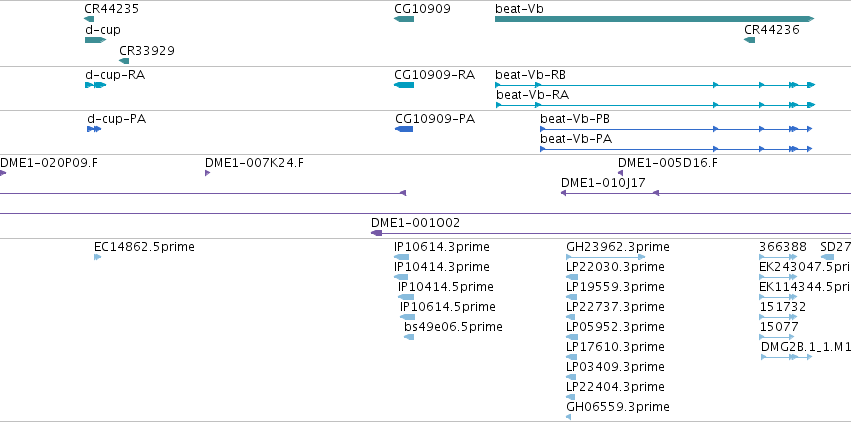Select the GH23962.3prime EST feature

[606, 257]
